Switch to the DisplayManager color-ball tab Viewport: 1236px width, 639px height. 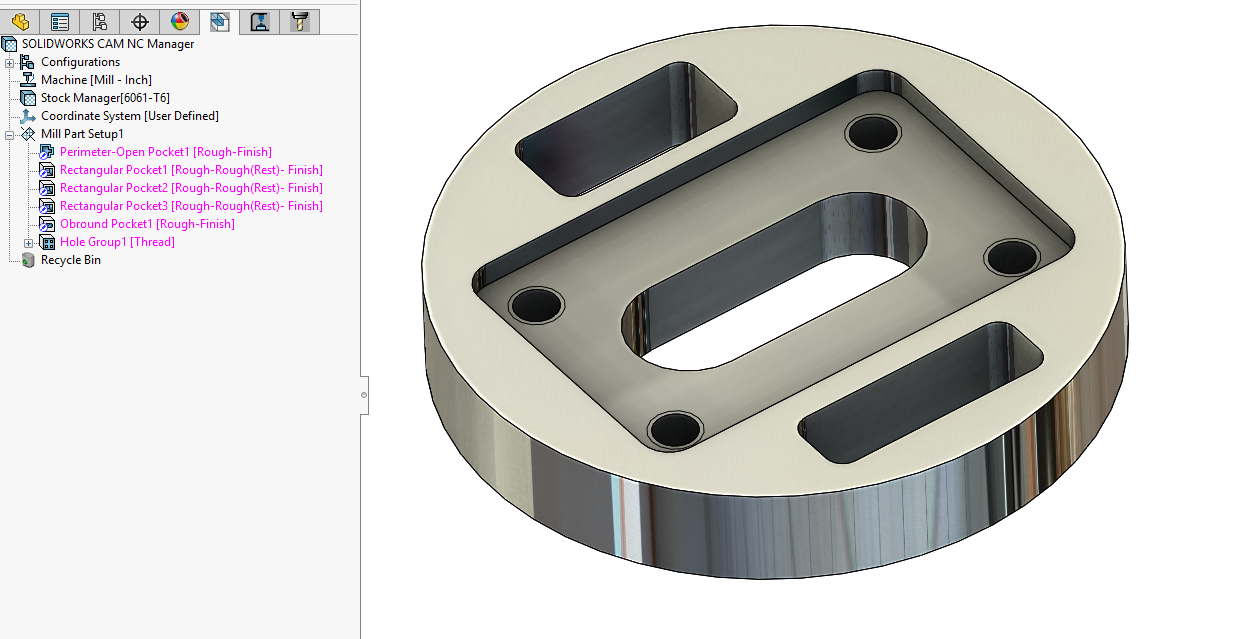coord(180,21)
